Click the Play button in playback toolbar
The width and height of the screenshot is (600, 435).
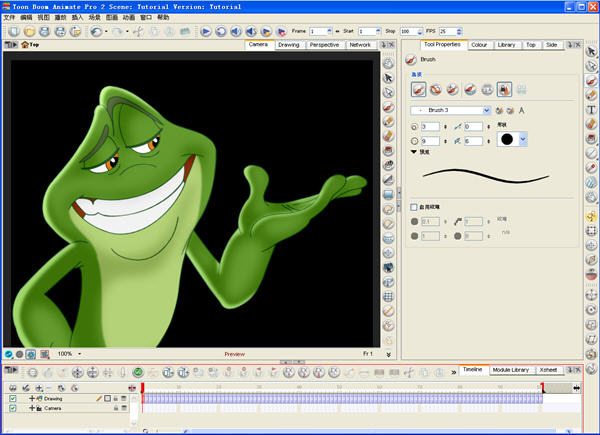pos(205,32)
